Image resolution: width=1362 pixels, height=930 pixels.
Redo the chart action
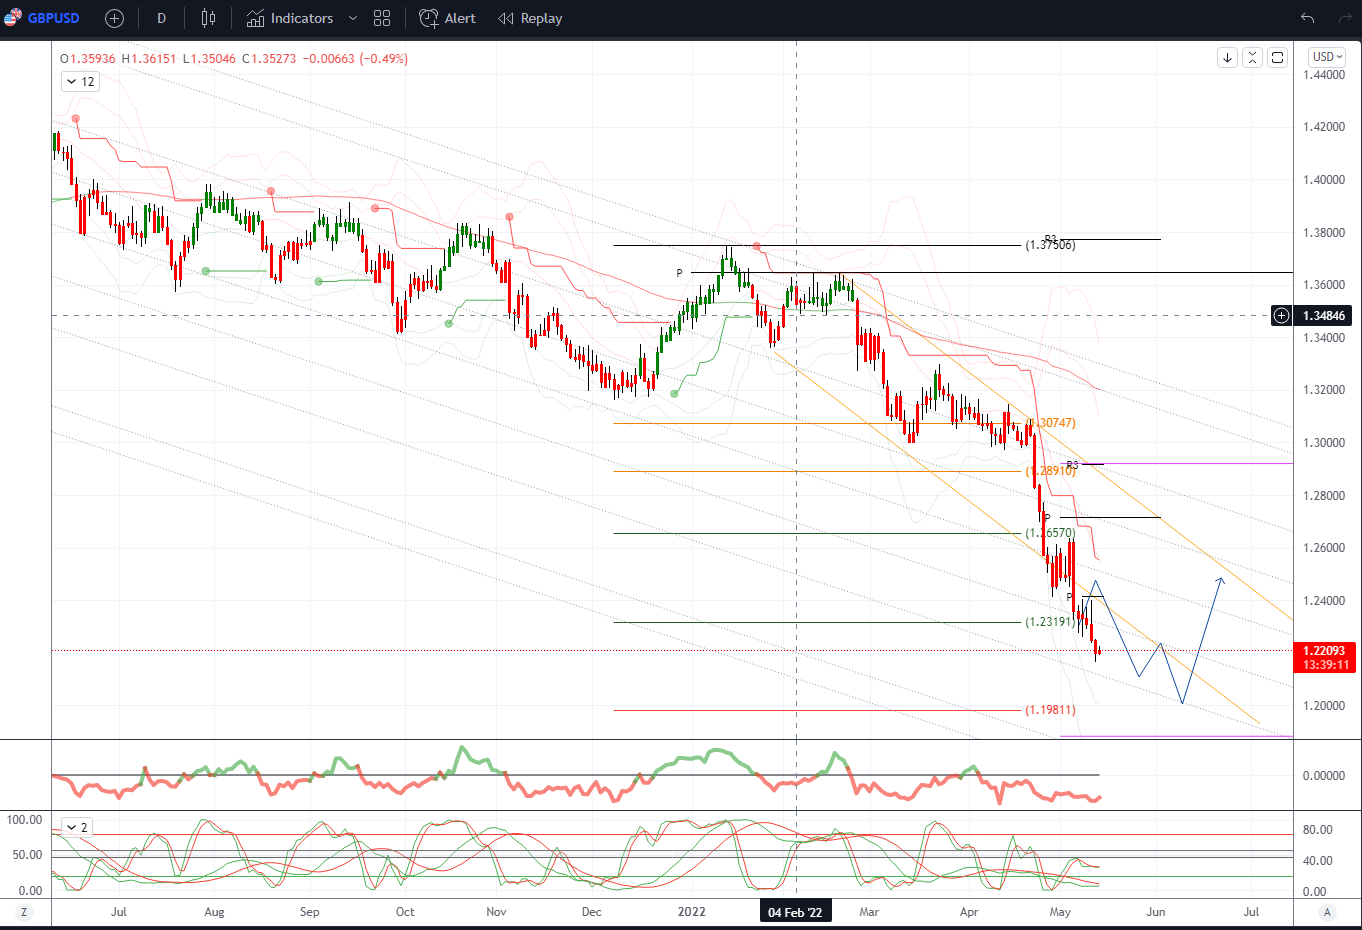[x=1344, y=18]
